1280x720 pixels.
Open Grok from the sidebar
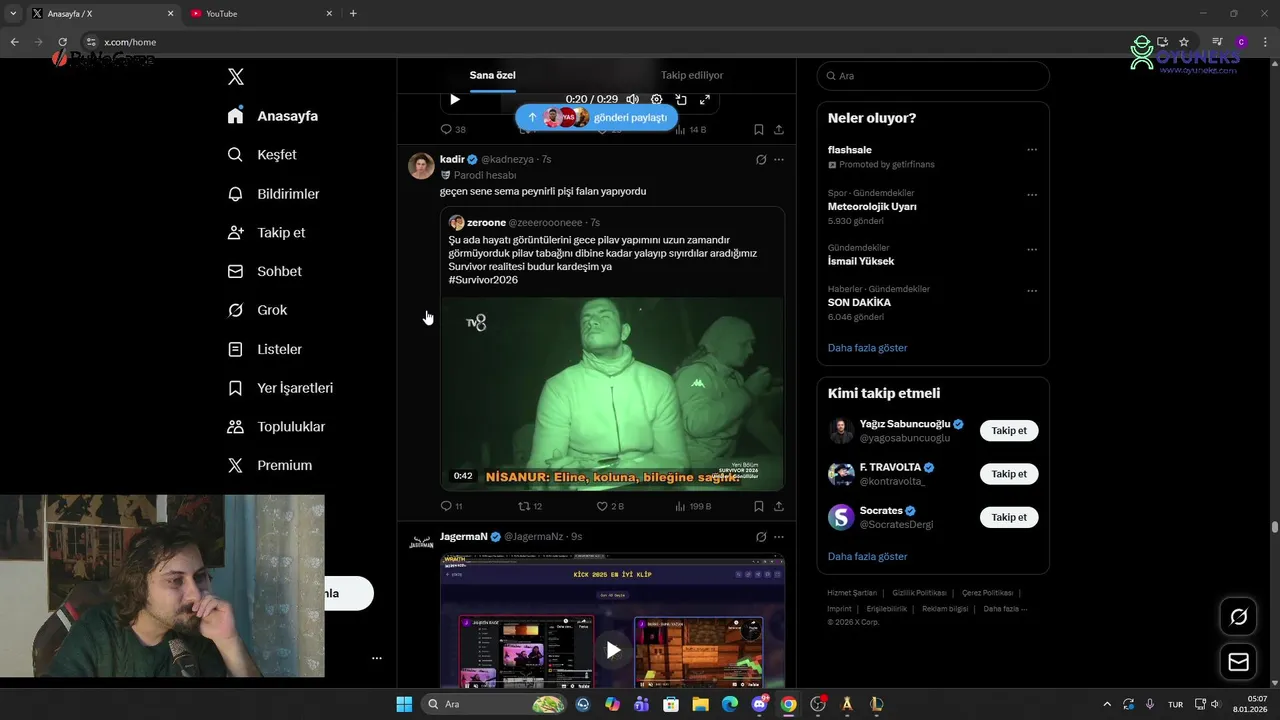pyautogui.click(x=257, y=310)
